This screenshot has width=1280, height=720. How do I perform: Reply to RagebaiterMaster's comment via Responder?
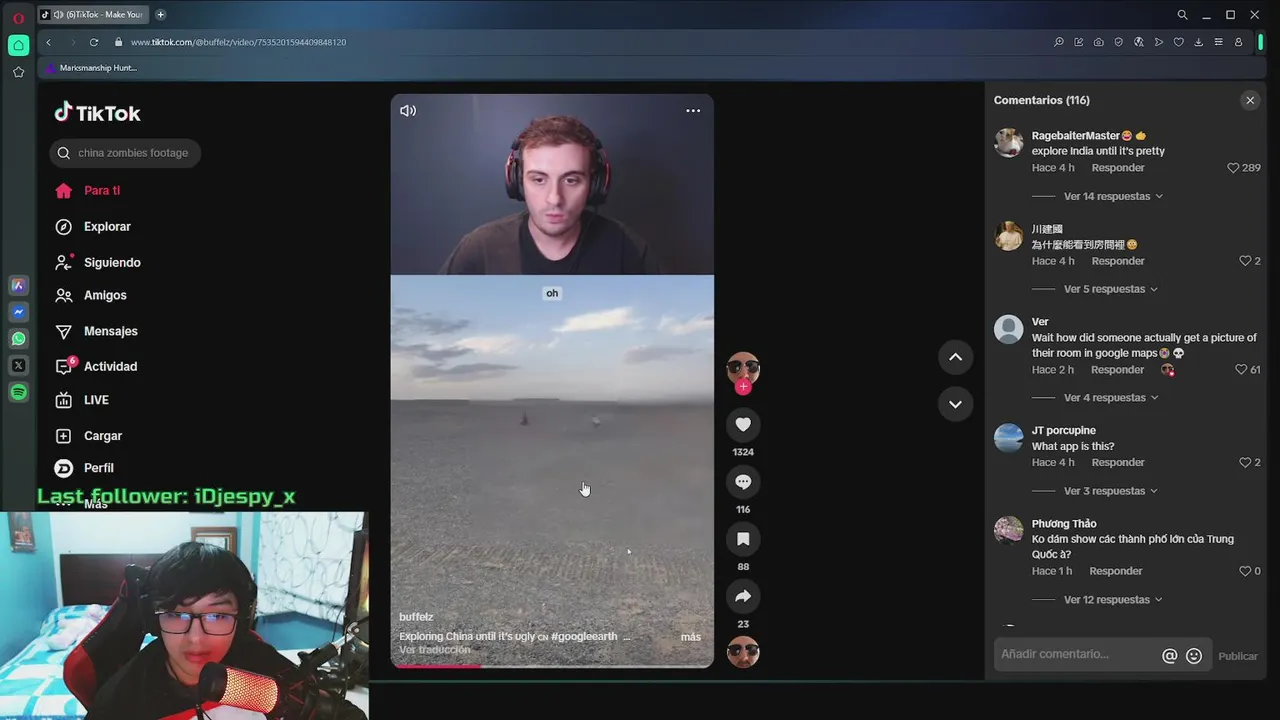coord(1118,168)
